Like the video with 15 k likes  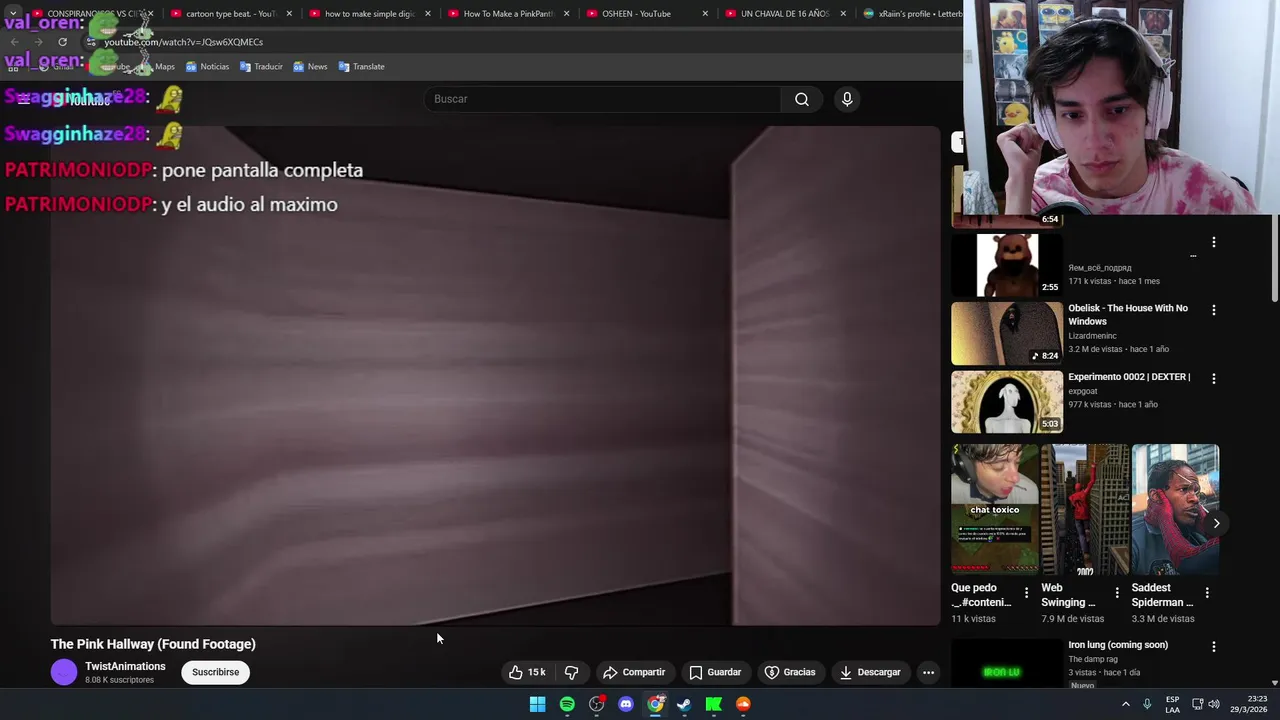click(527, 672)
